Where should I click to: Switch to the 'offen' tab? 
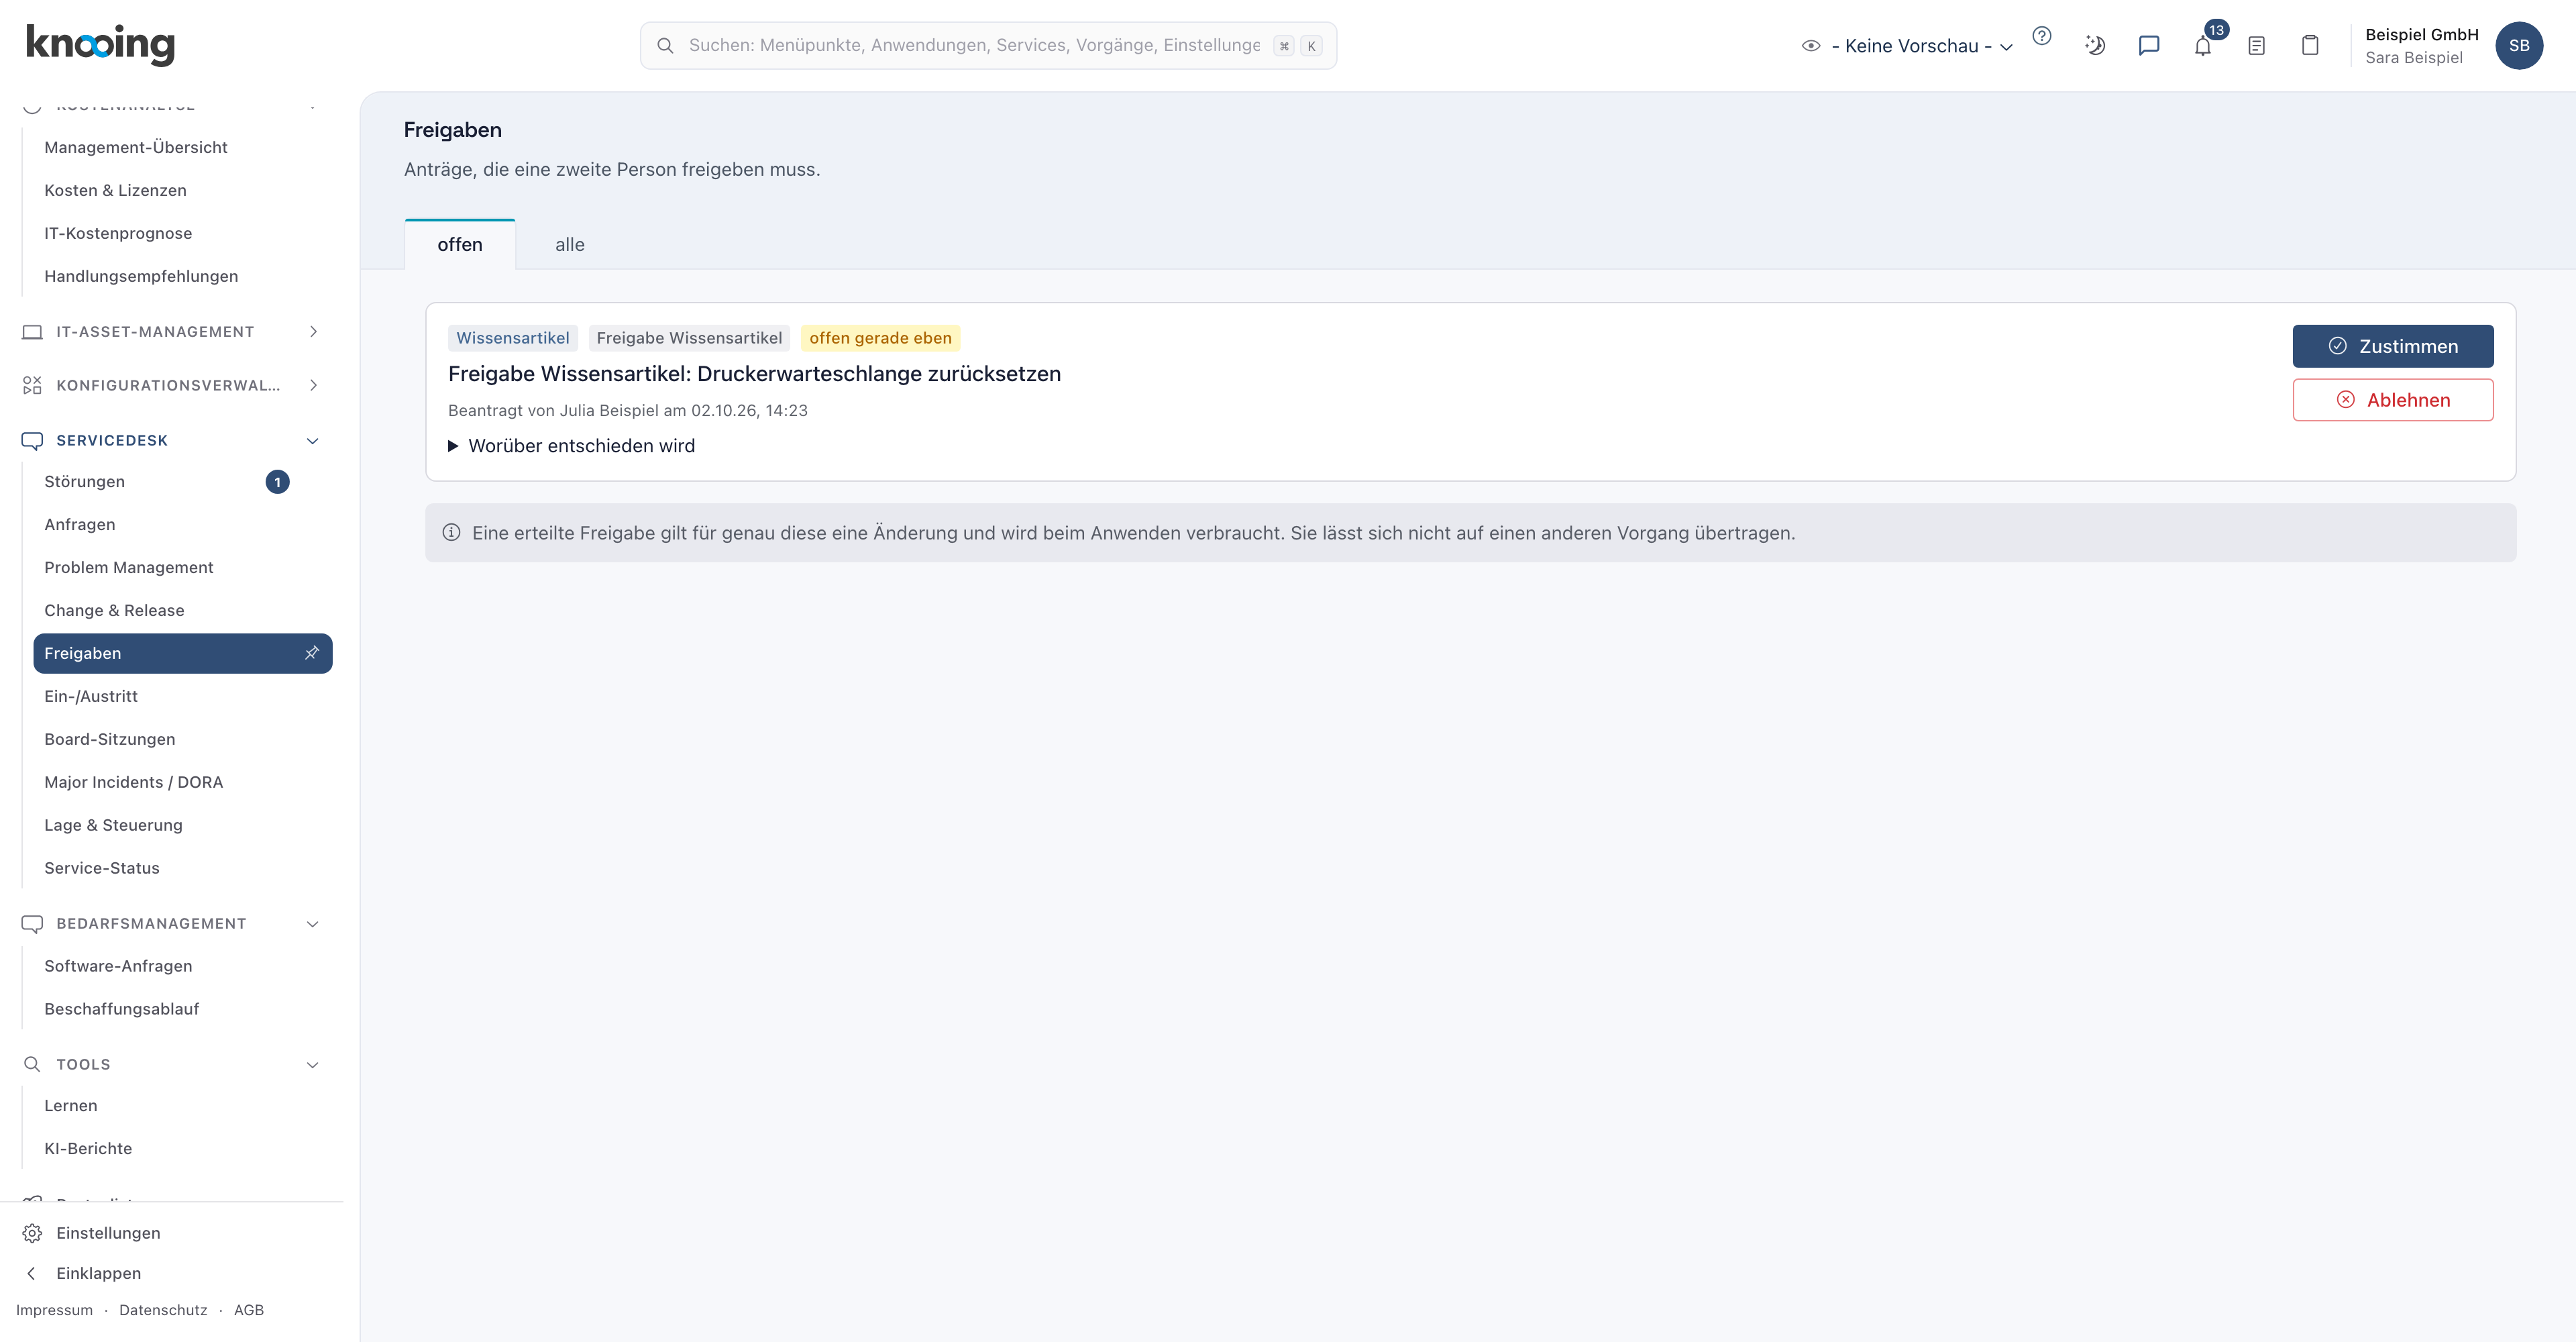click(x=460, y=245)
